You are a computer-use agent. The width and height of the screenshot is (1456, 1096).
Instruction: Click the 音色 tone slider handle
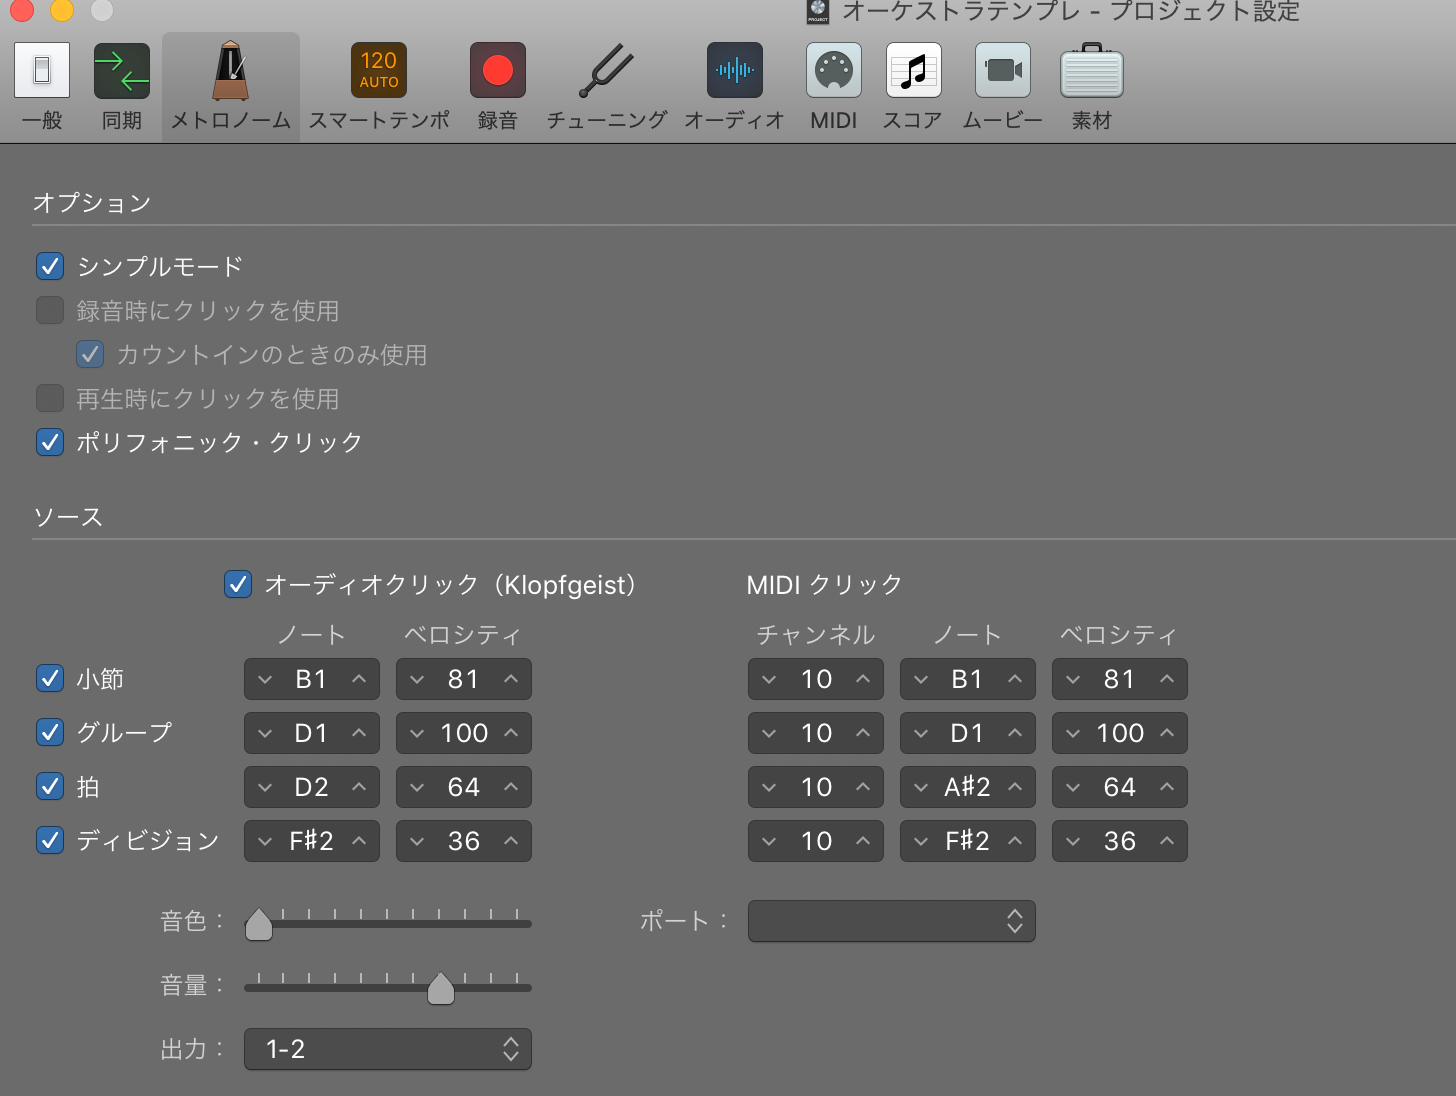pos(259,924)
